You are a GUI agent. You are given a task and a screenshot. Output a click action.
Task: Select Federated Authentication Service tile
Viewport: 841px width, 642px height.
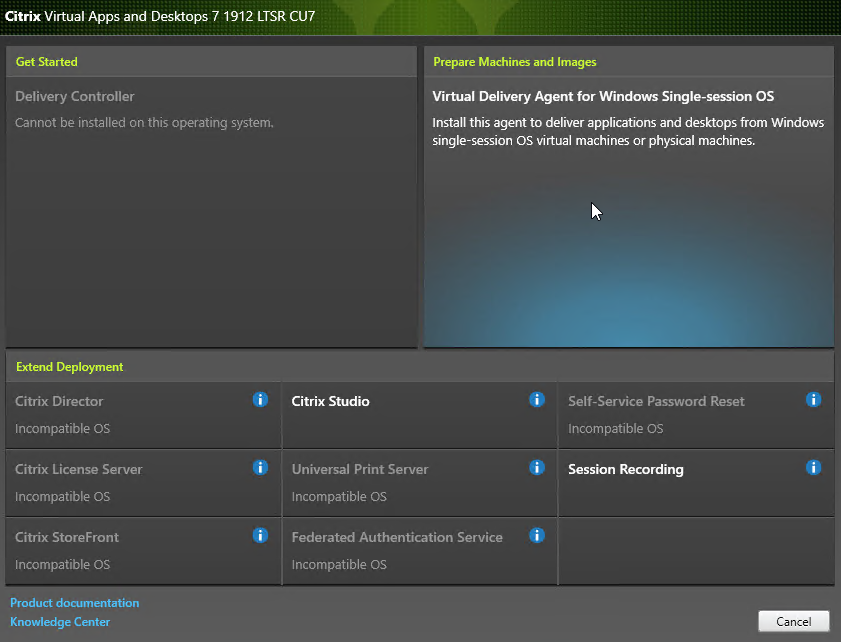419,551
